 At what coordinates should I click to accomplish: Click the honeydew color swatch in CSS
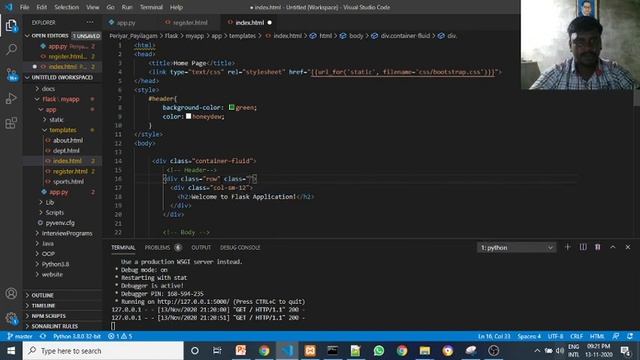(189, 116)
